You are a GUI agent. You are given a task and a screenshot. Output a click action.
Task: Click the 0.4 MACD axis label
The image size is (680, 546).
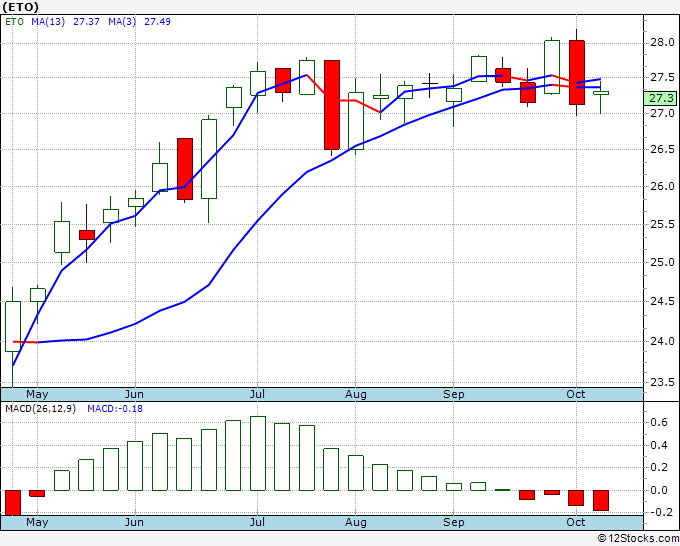659,445
